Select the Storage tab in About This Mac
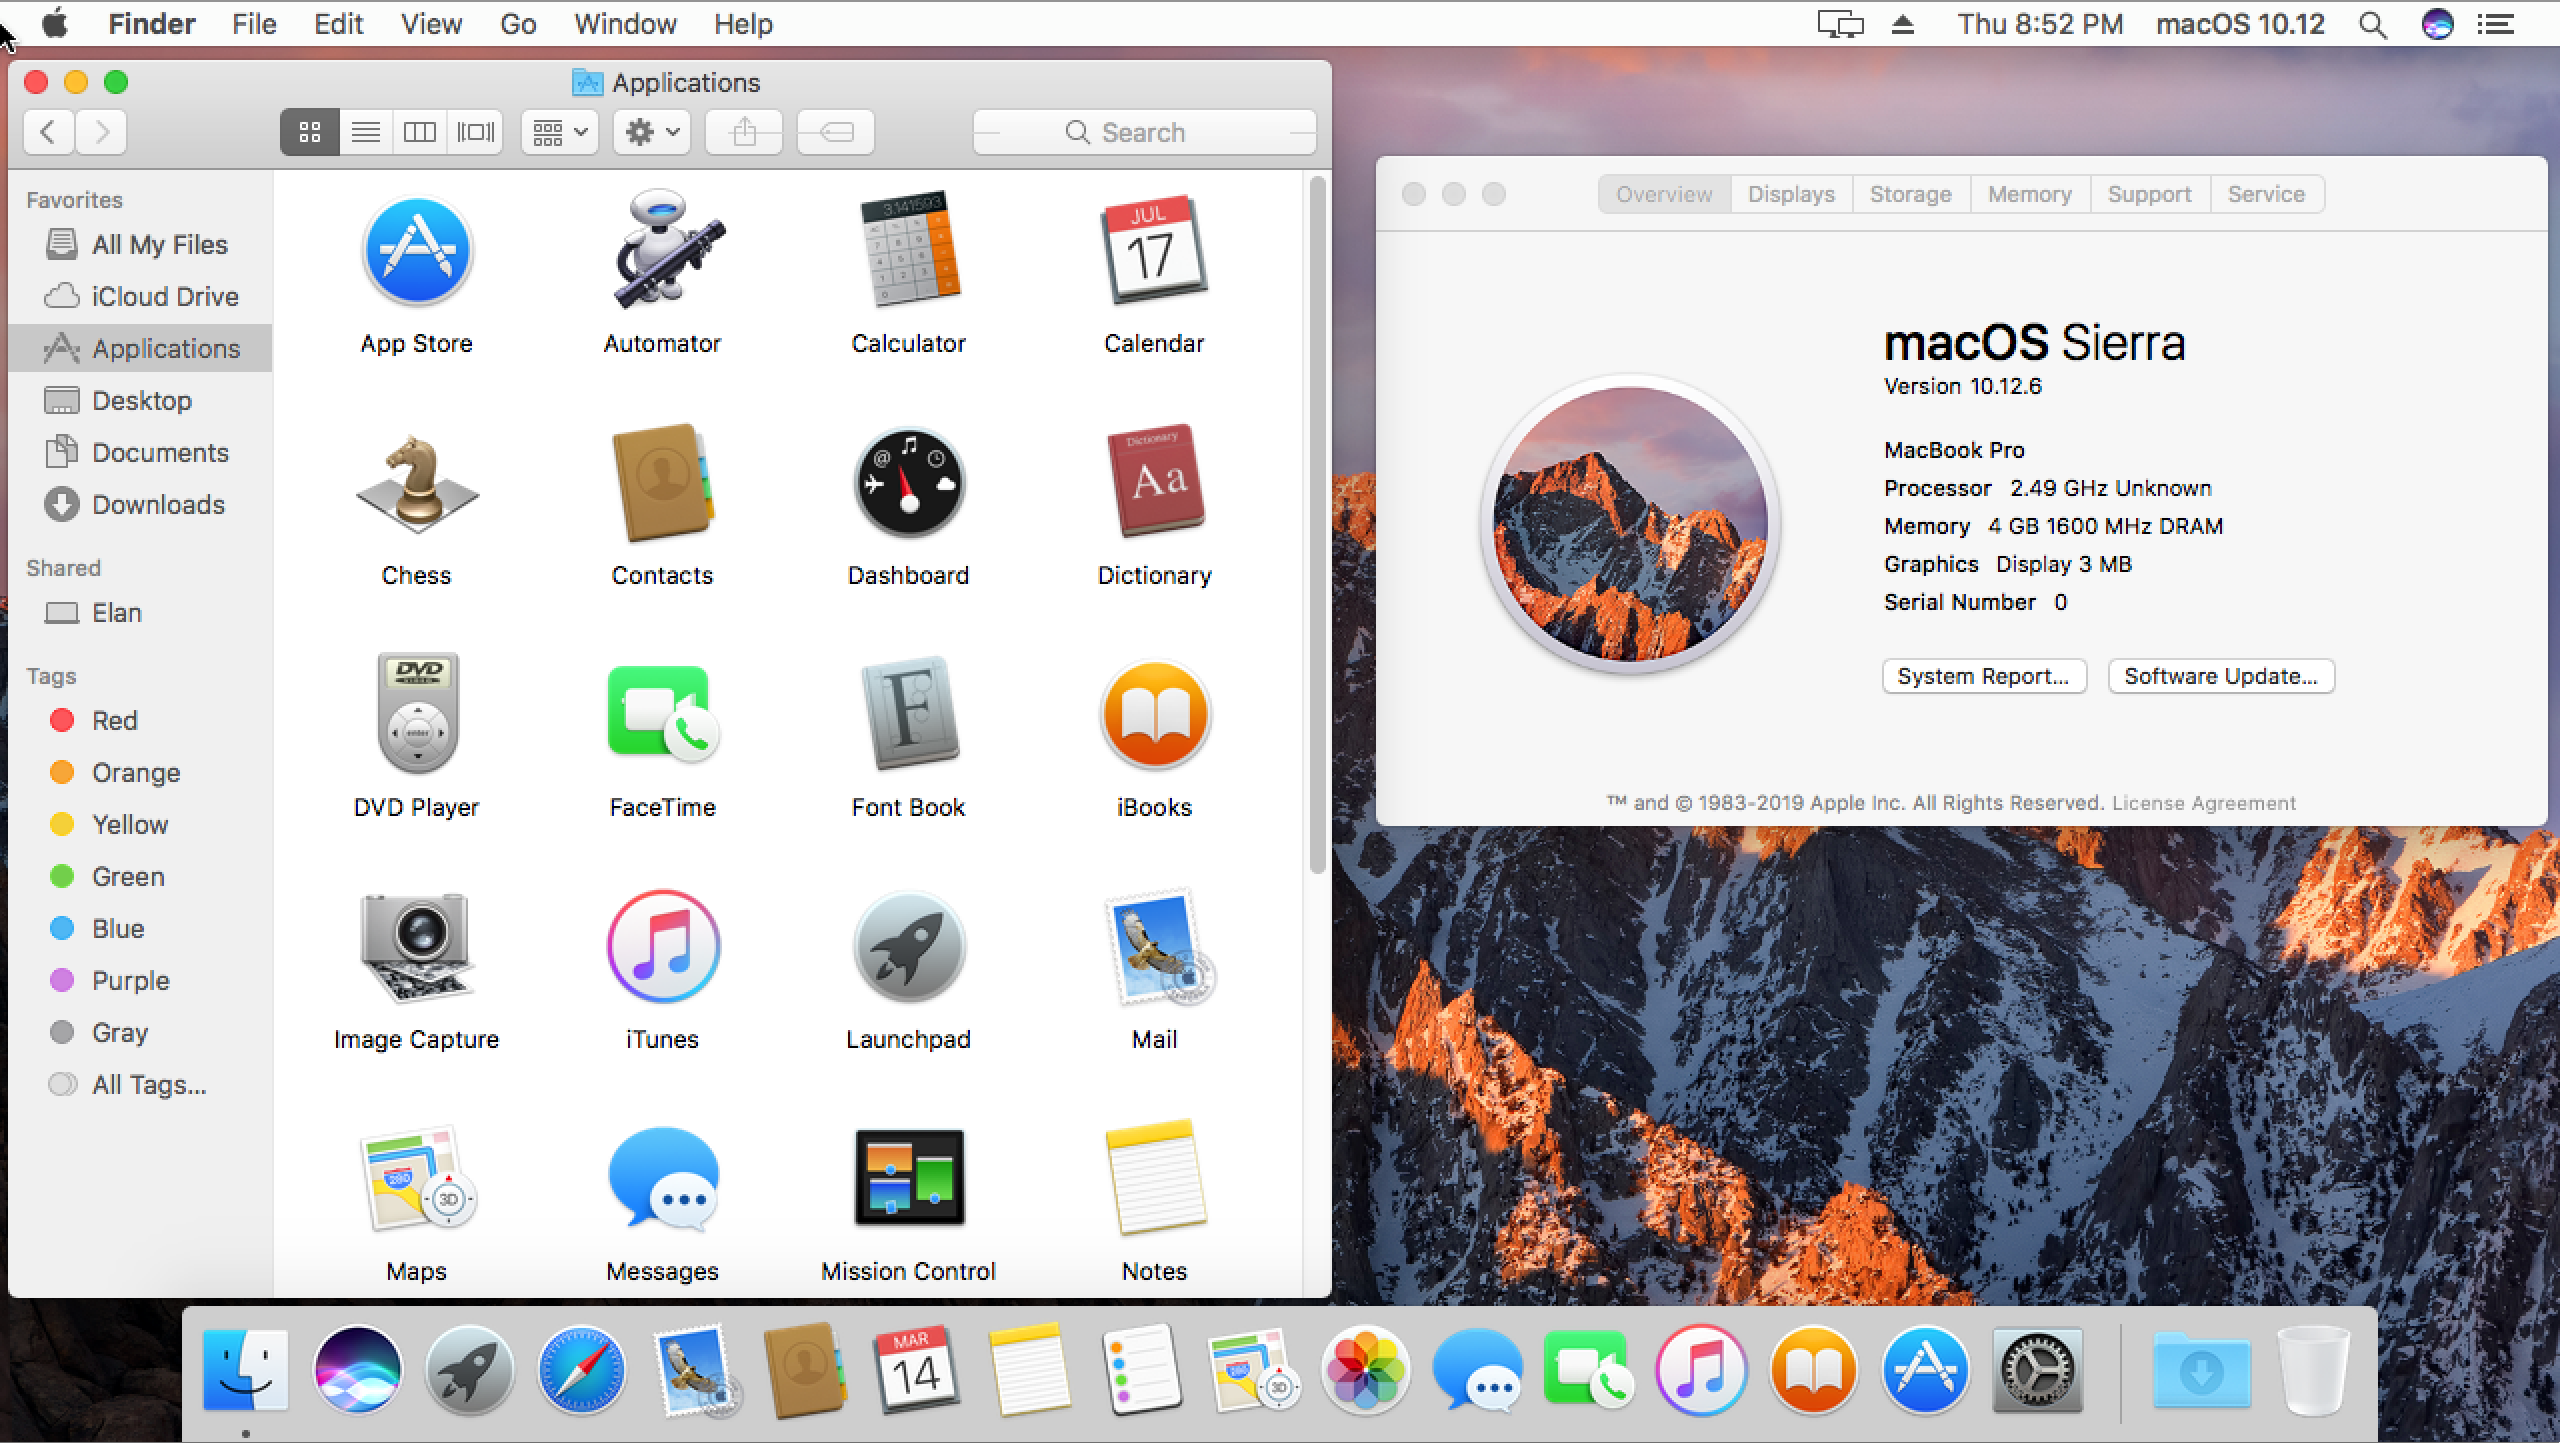The image size is (2560, 1443). [x=1911, y=193]
